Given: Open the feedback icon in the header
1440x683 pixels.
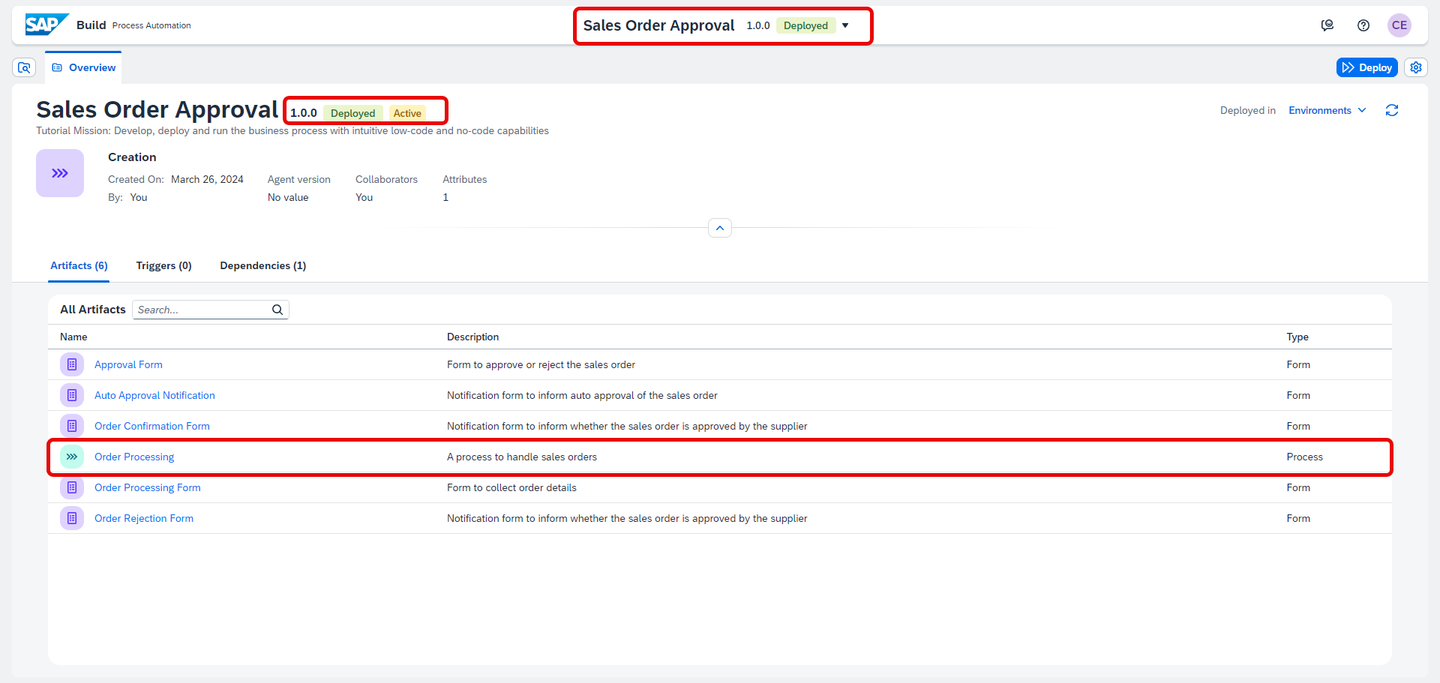Looking at the screenshot, I should pos(1327,25).
